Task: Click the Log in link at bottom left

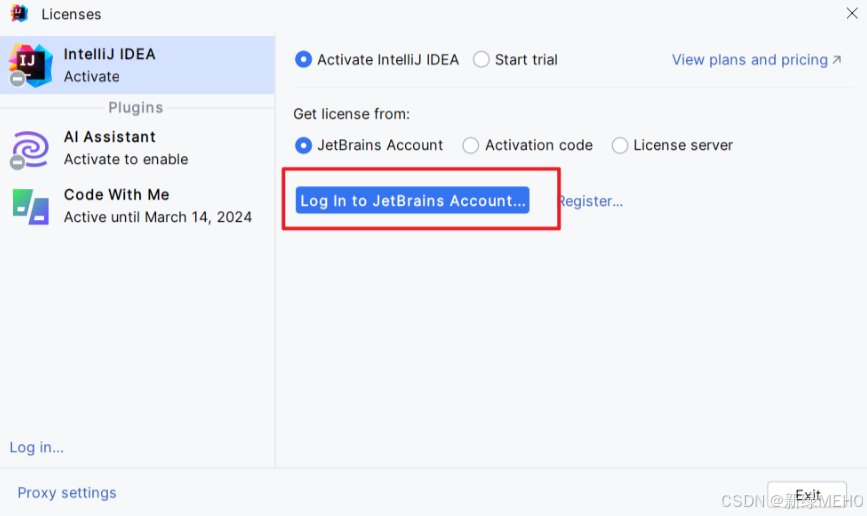Action: pyautogui.click(x=36, y=447)
